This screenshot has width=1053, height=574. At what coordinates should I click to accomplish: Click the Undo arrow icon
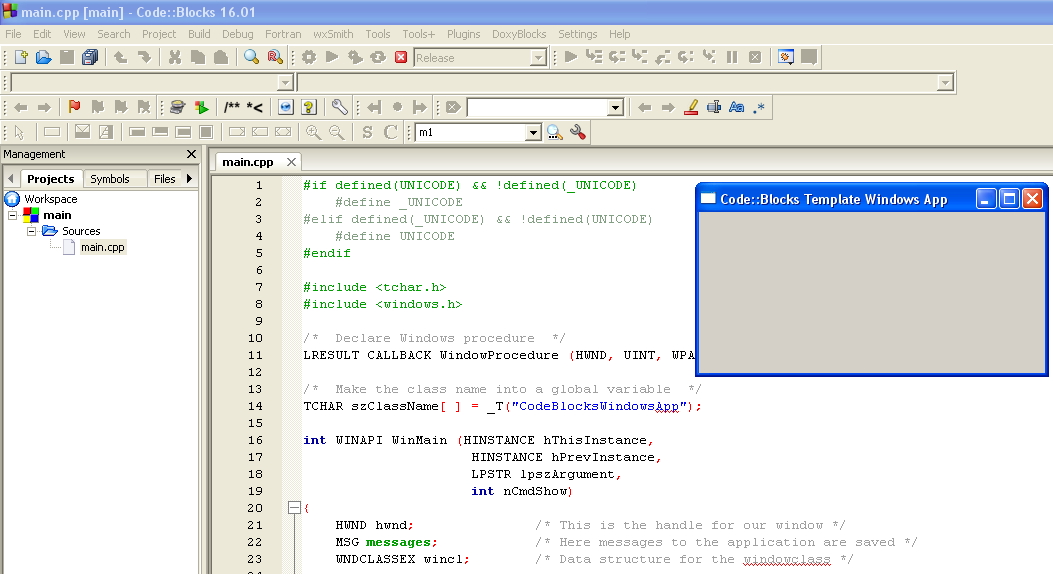pyautogui.click(x=120, y=57)
